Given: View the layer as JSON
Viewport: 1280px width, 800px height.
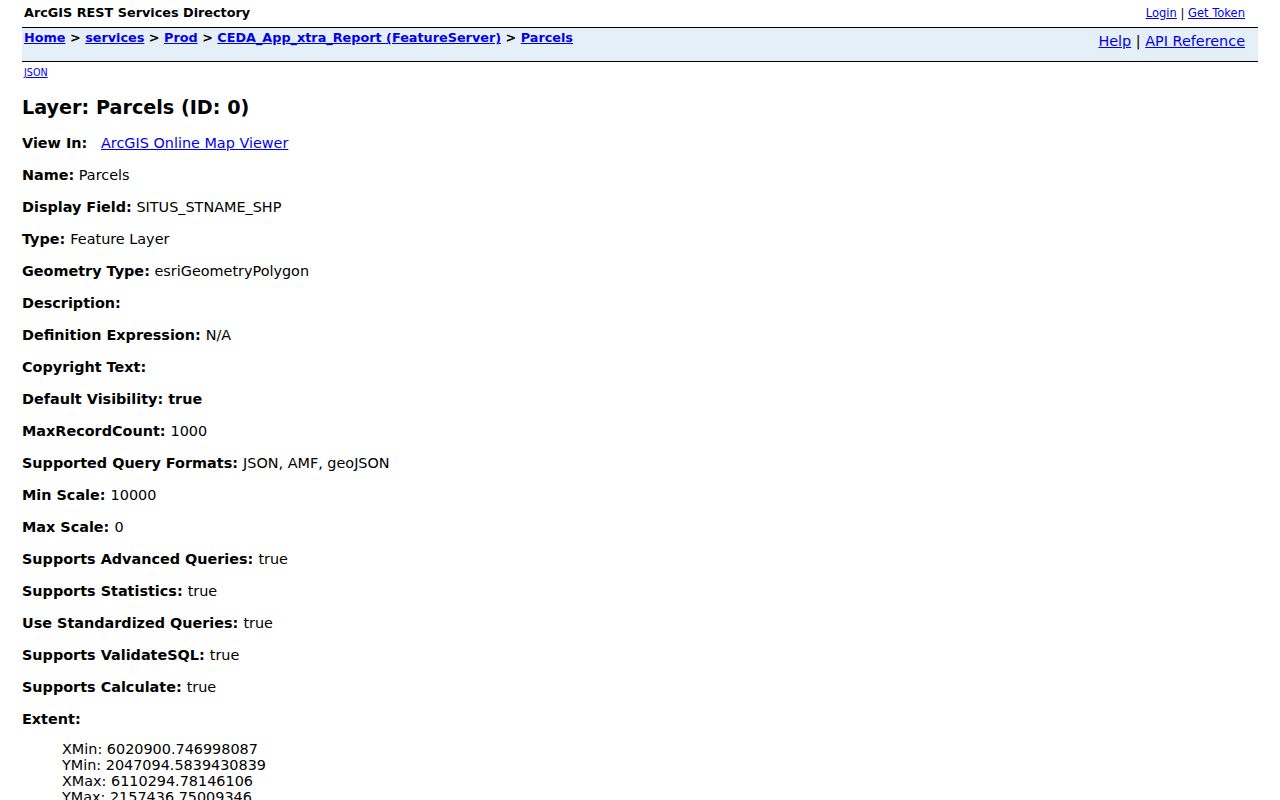Looking at the screenshot, I should pyautogui.click(x=35, y=72).
